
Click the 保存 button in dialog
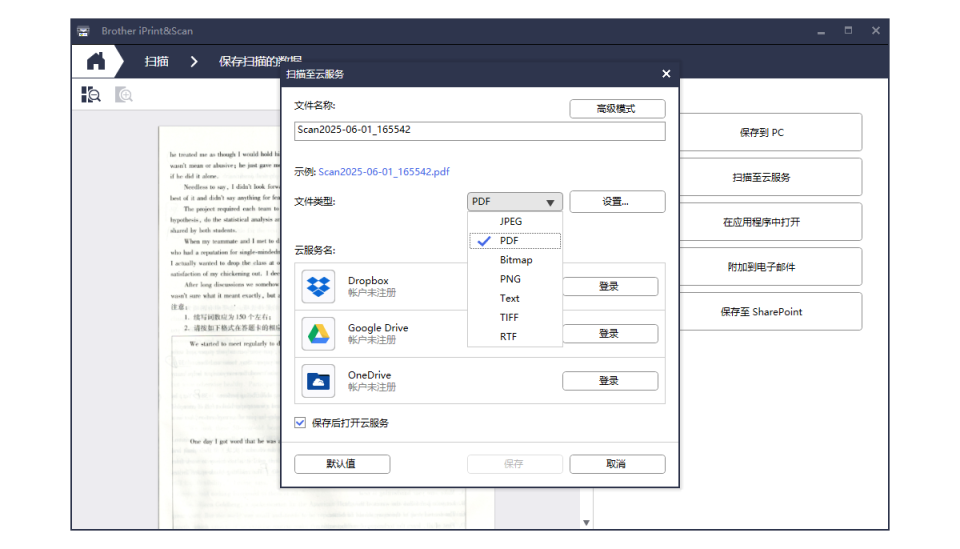tap(514, 464)
